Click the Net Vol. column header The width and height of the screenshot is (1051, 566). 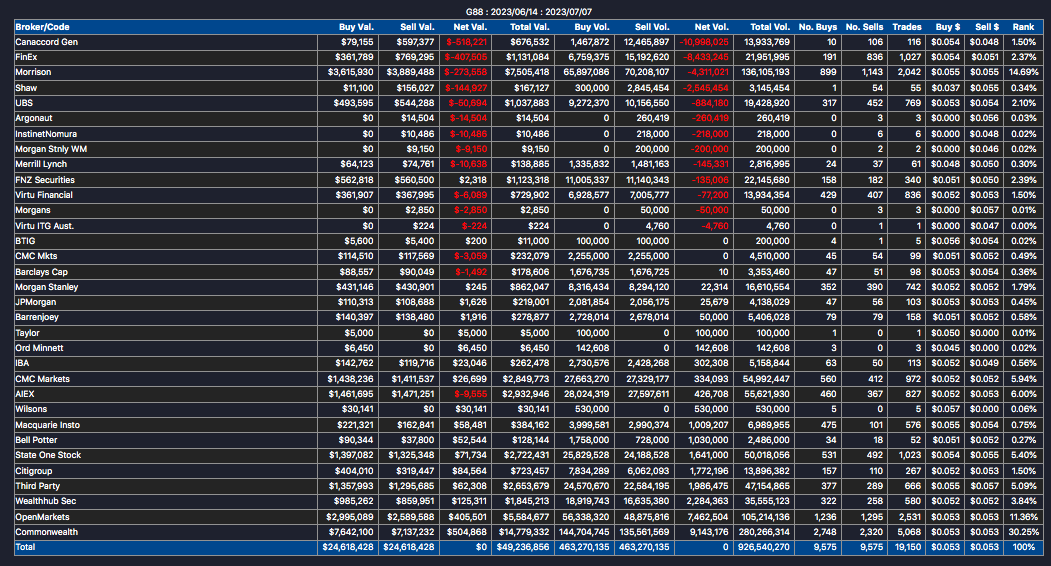(711, 27)
